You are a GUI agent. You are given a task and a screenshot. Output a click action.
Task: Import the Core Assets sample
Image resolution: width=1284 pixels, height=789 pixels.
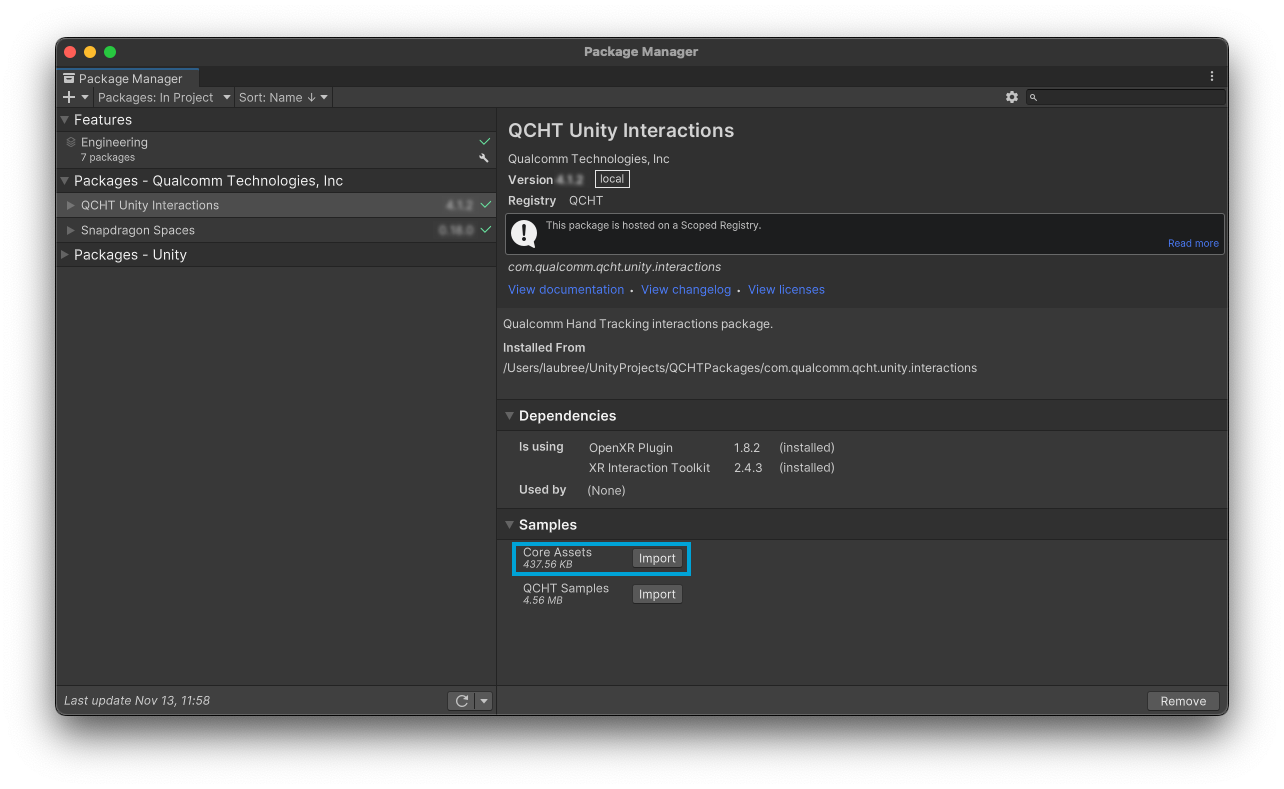(657, 559)
